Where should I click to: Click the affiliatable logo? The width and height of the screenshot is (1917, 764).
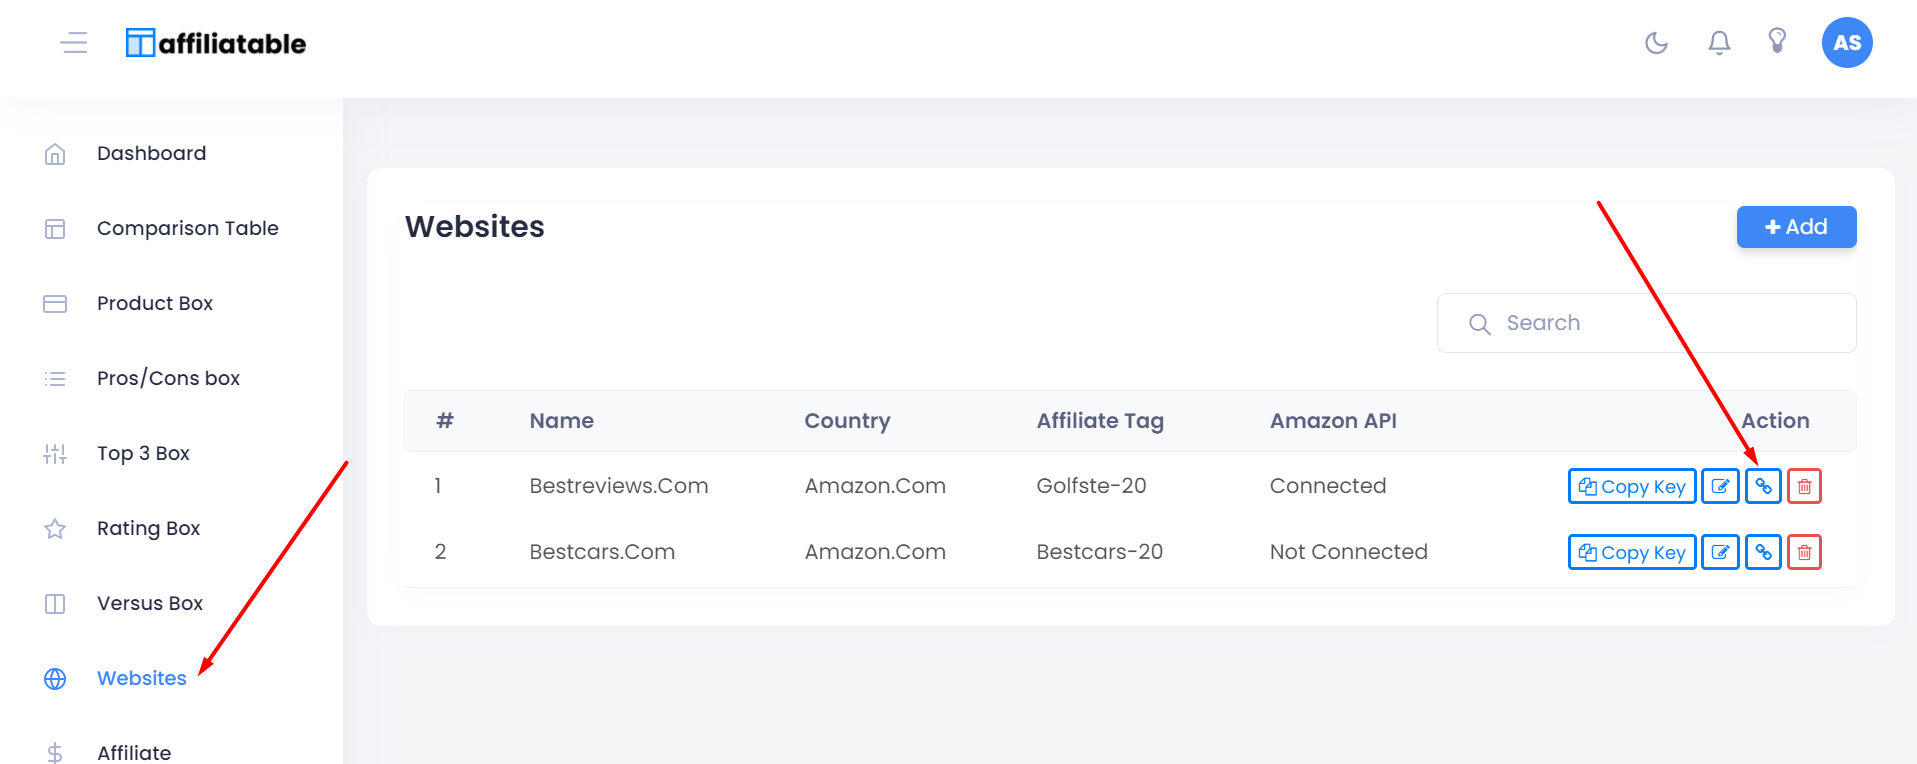pos(216,43)
